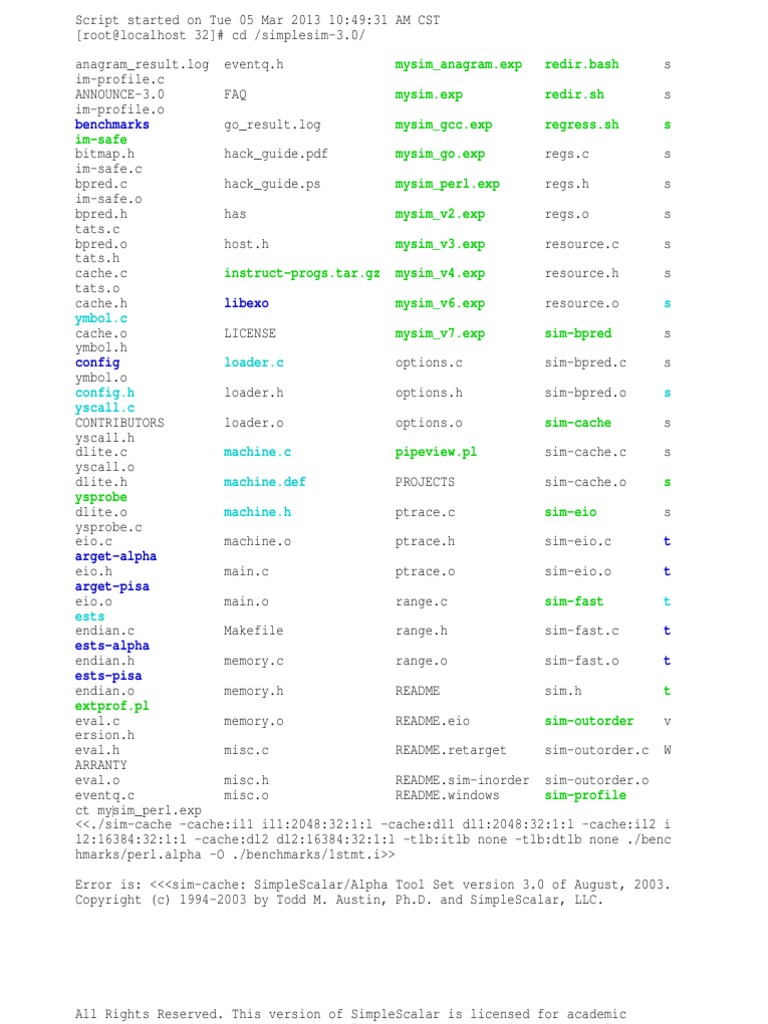Click the file name 'CONTRIBUTORS'

(x=120, y=423)
